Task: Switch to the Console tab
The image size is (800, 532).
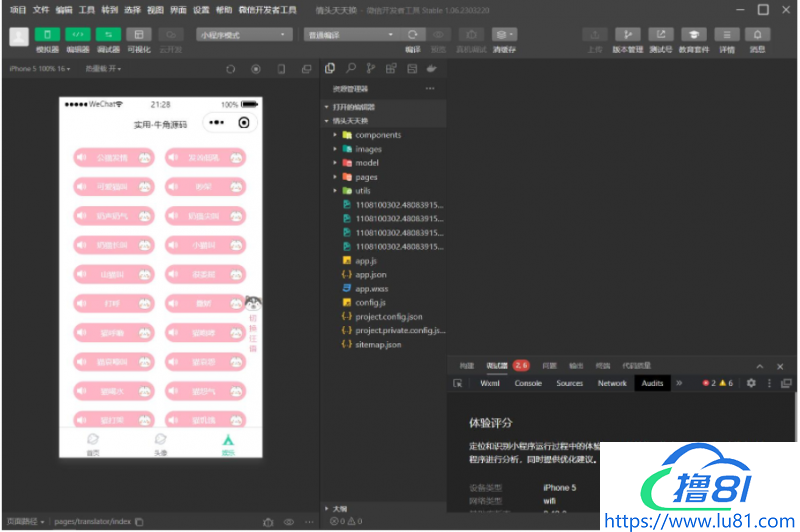Action: [528, 383]
